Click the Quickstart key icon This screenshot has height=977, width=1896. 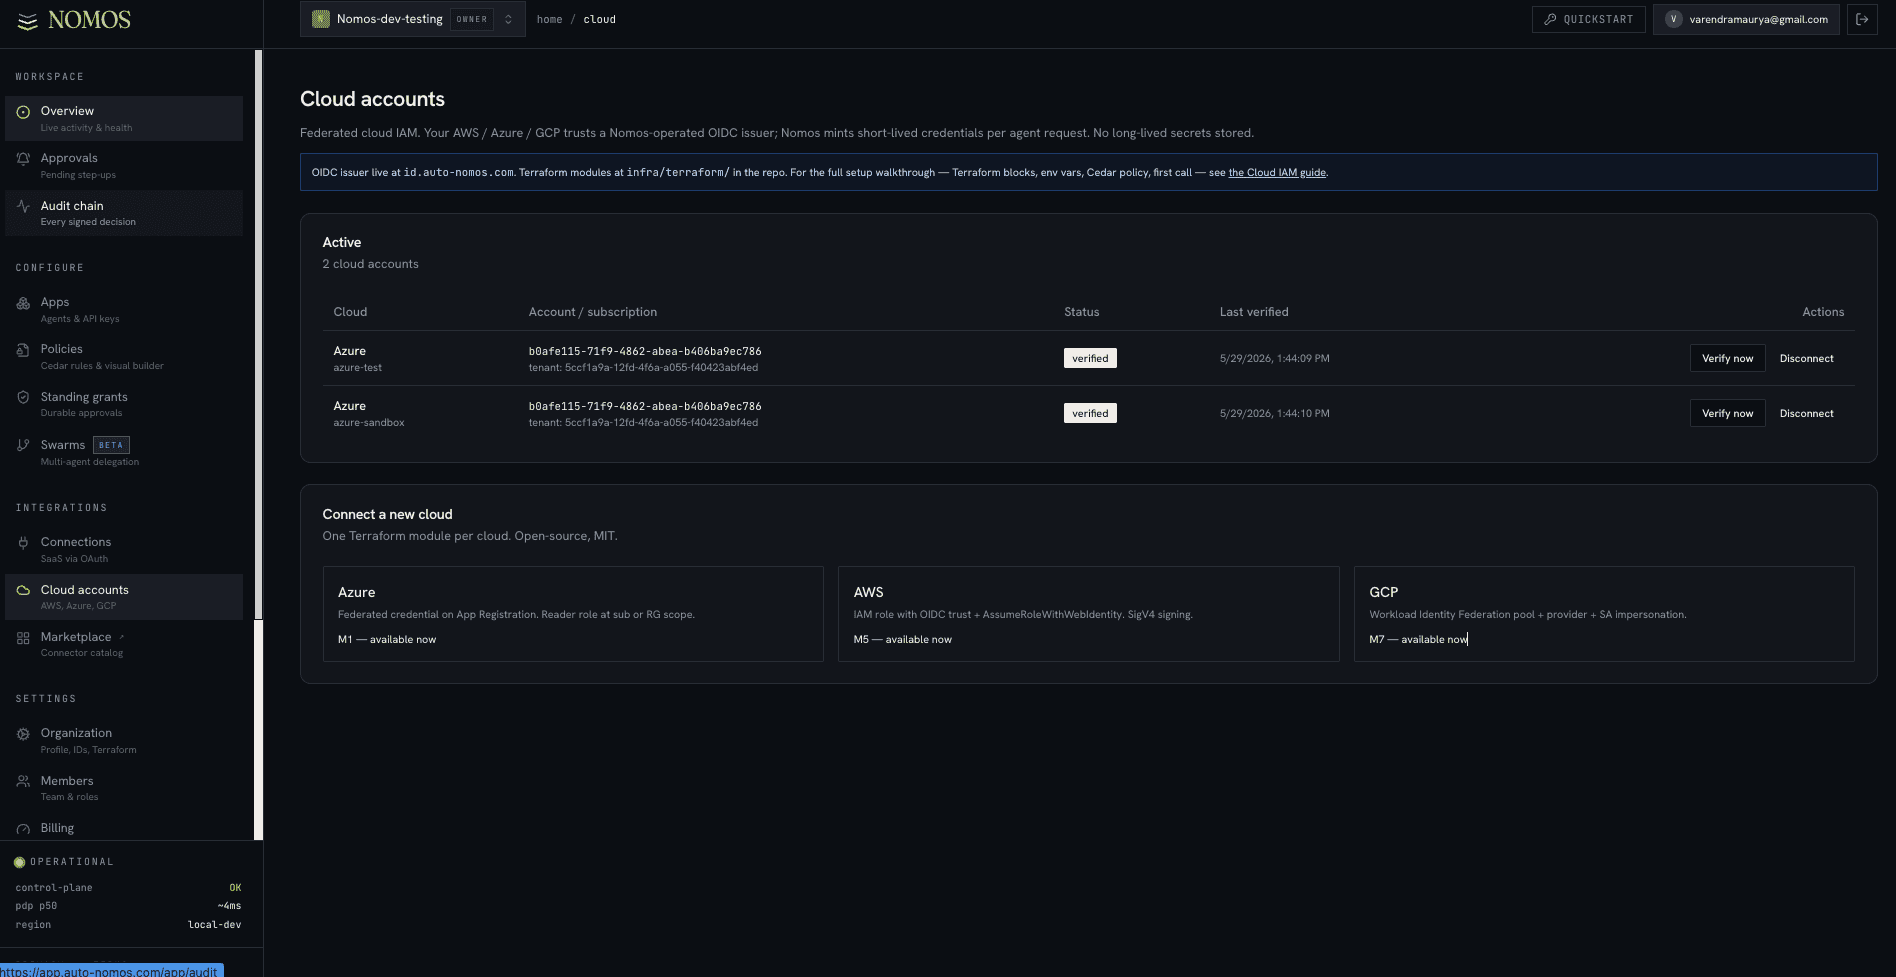coord(1550,19)
